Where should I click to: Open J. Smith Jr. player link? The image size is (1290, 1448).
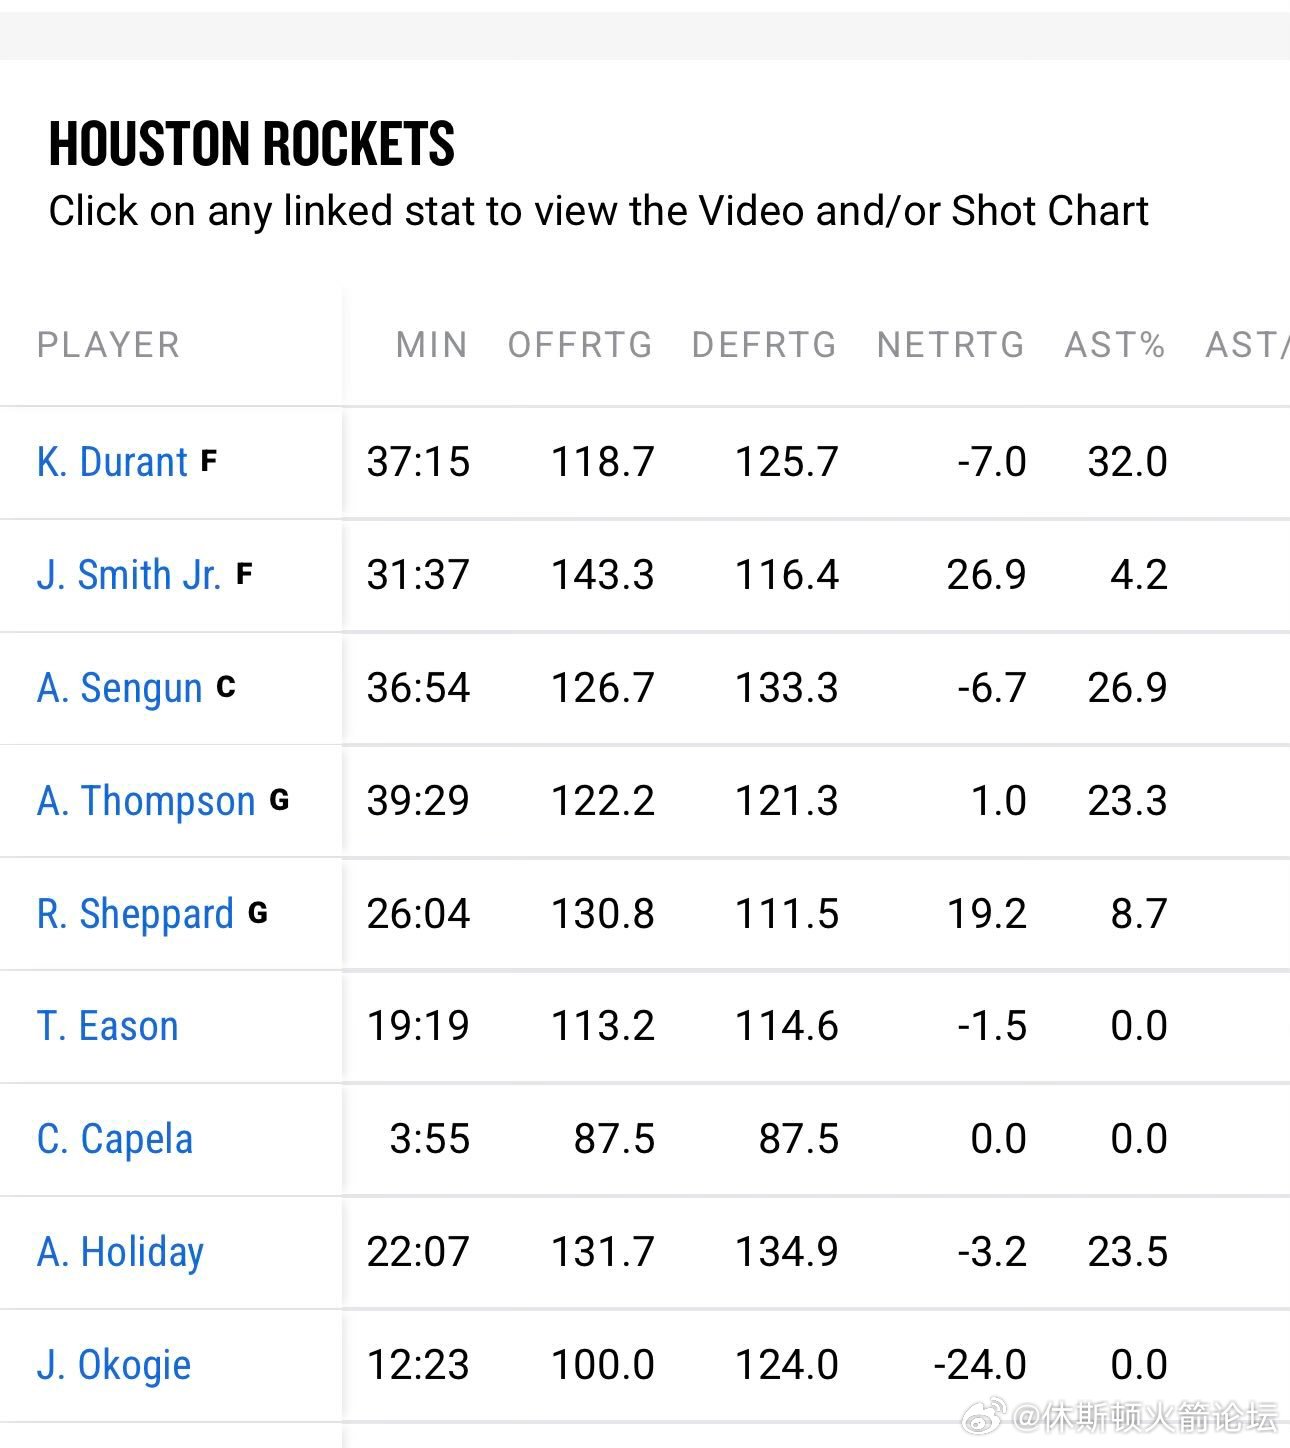[x=128, y=575]
